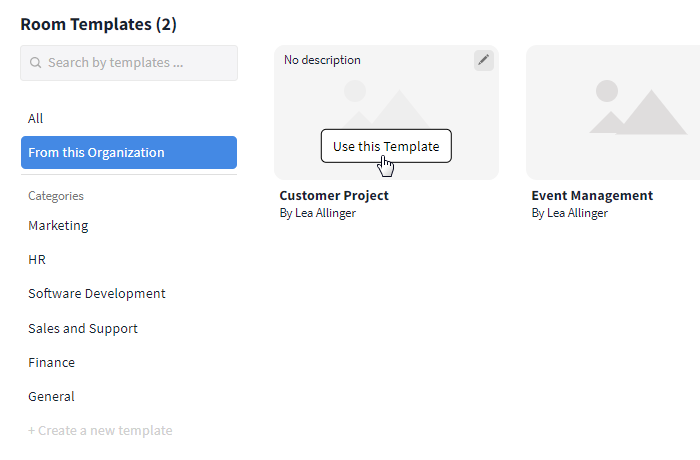Click the Event Management template title
700x460 pixels.
(x=592, y=195)
